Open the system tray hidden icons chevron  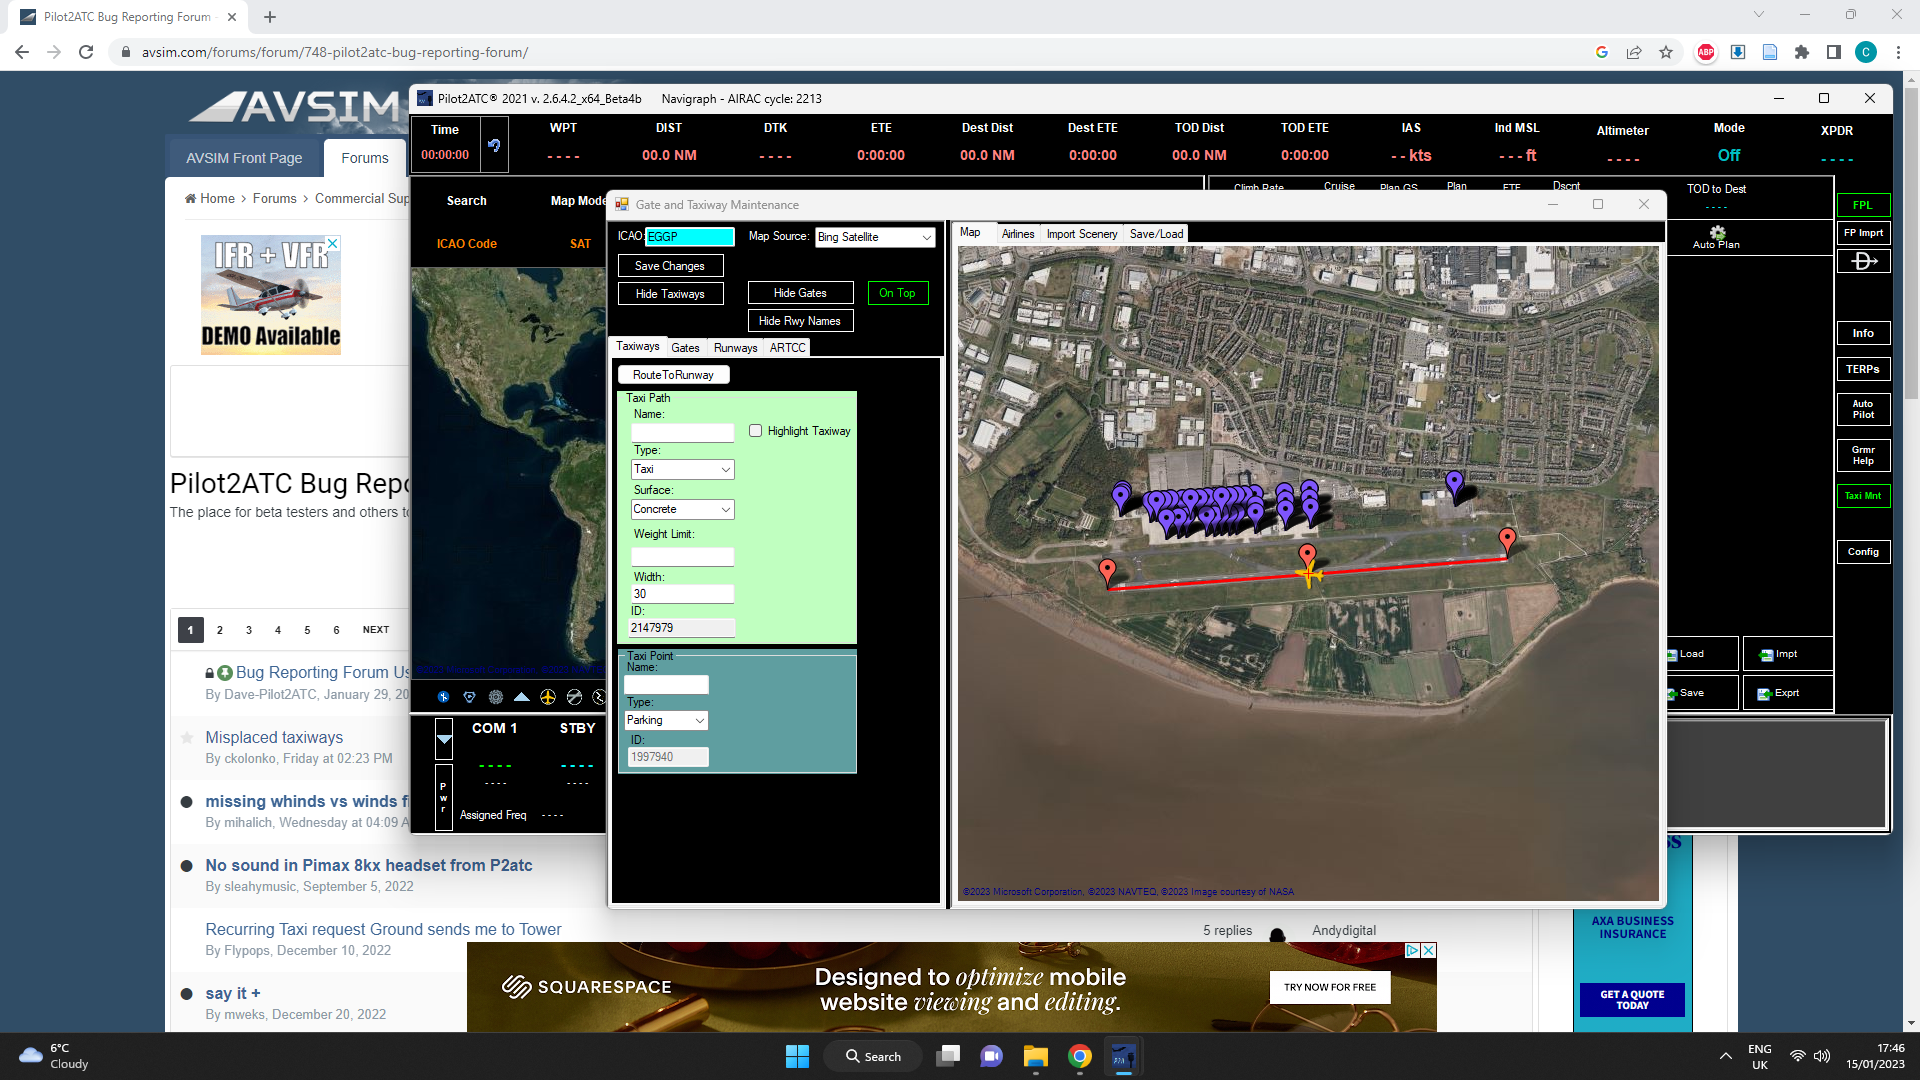click(x=1725, y=1056)
